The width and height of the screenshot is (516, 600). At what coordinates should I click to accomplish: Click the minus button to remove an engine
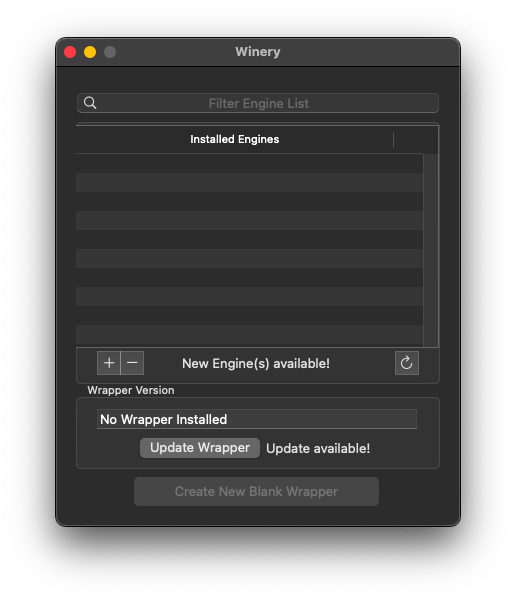click(x=132, y=363)
